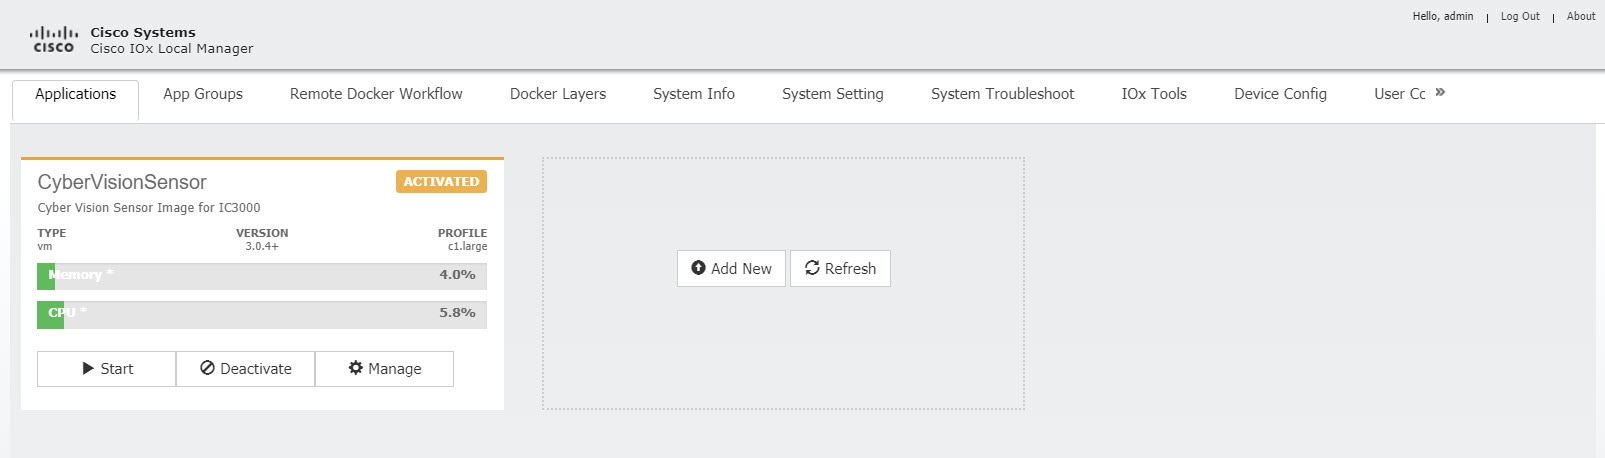Go to the Docker Layers tab

(558, 94)
